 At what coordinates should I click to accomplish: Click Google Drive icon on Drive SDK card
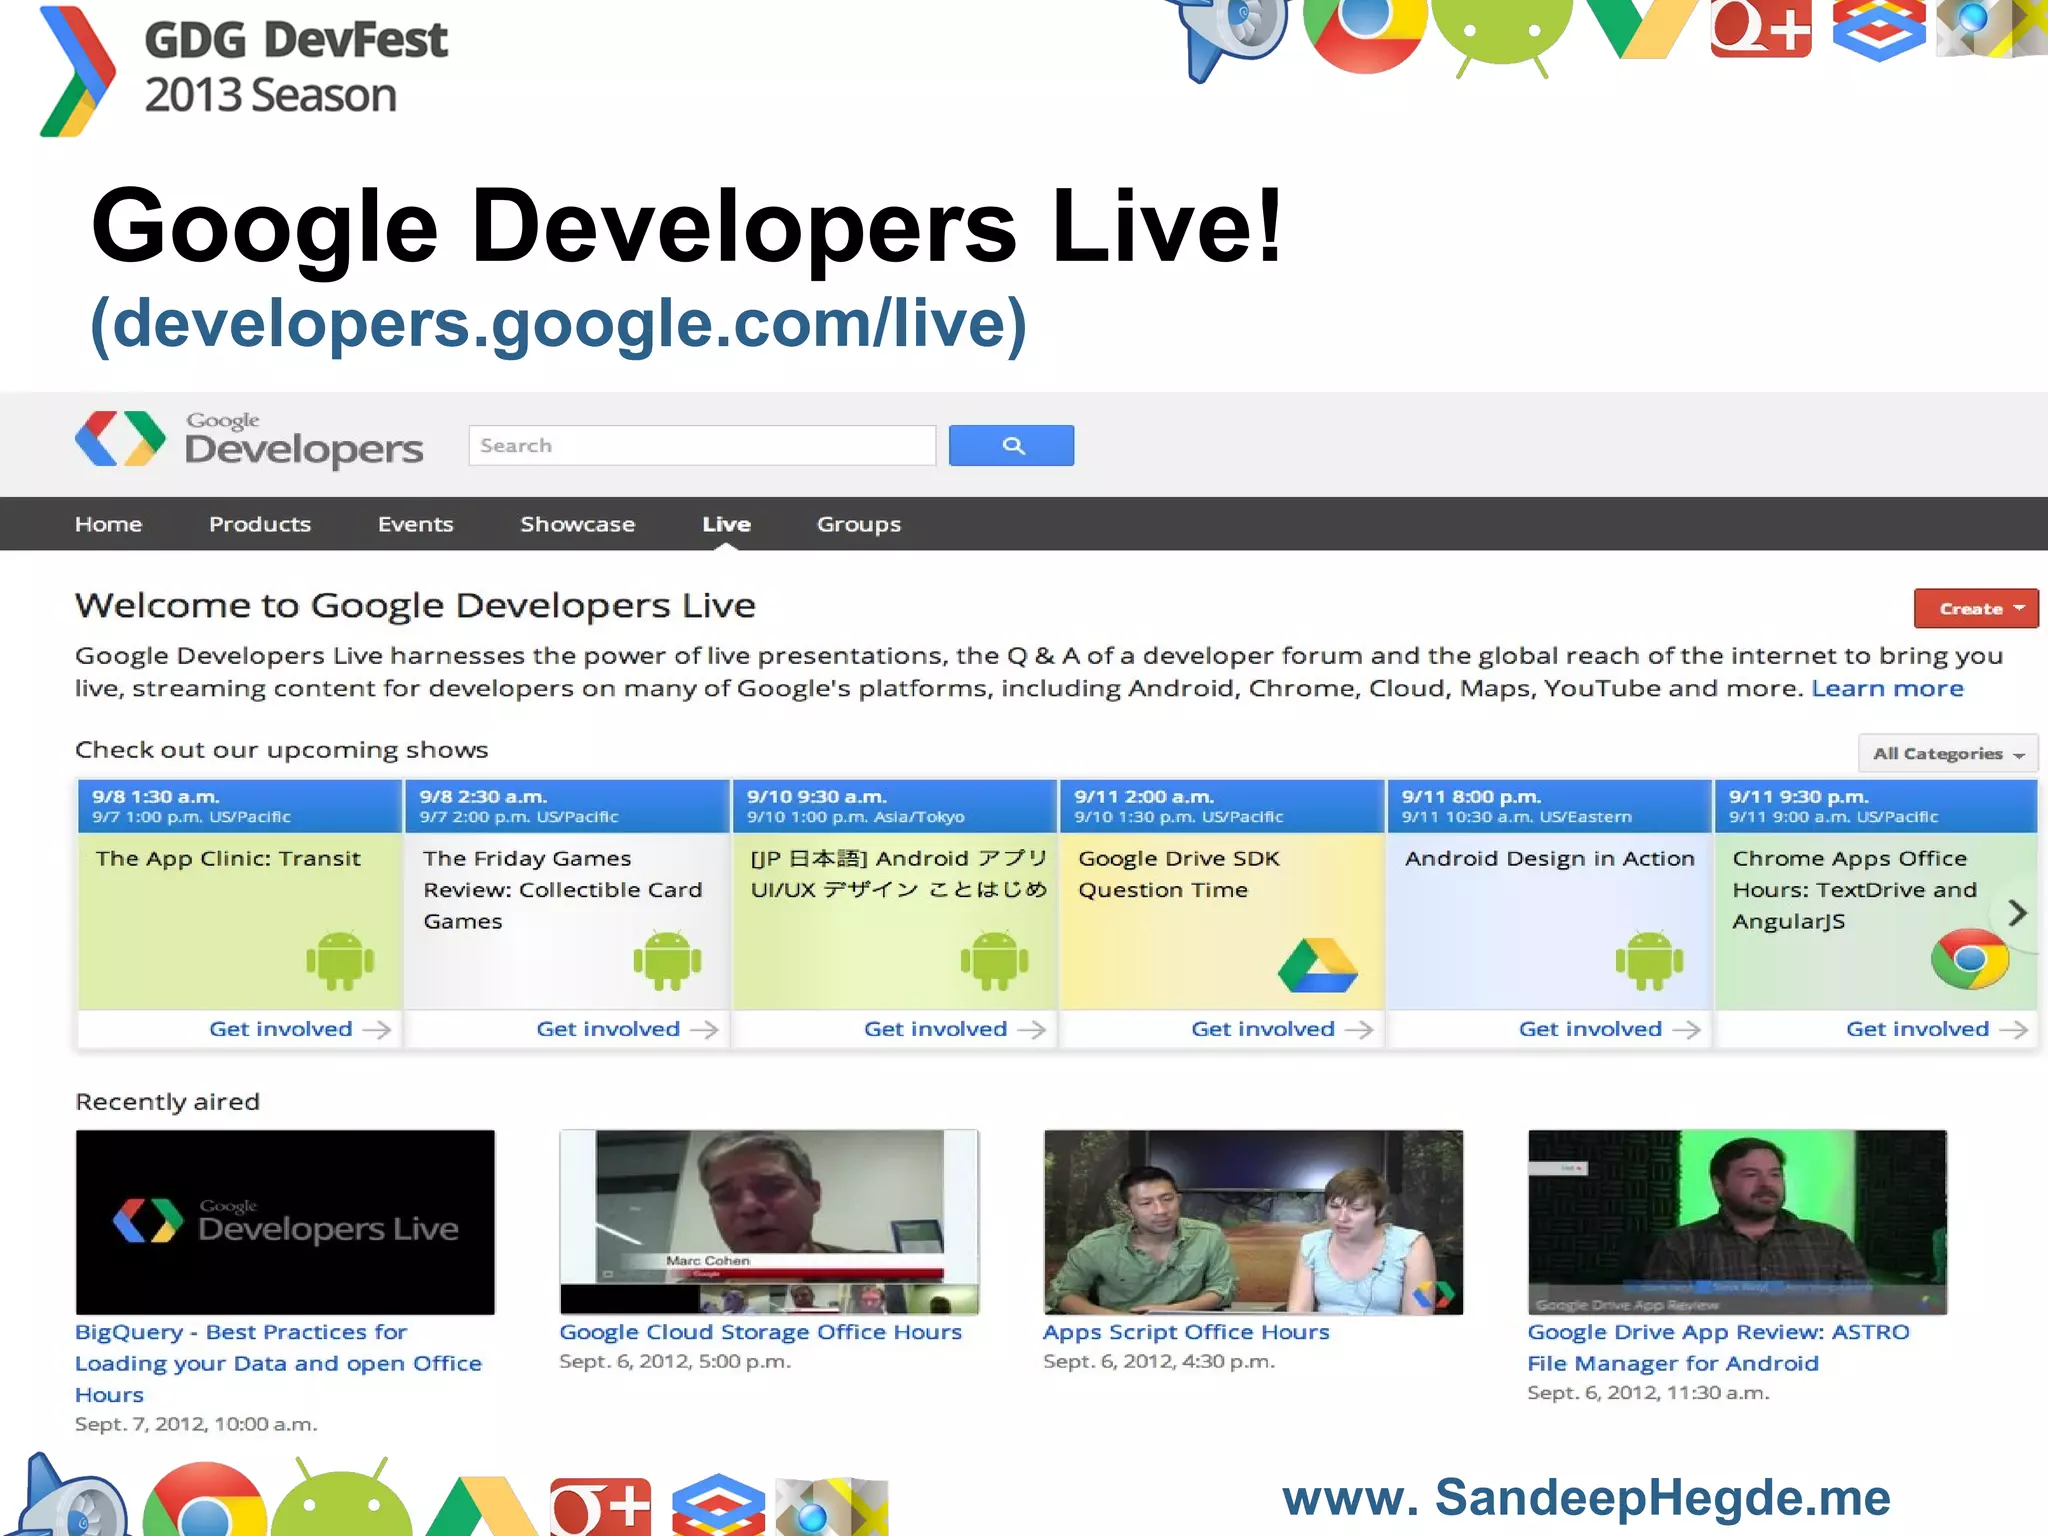pos(1317,965)
